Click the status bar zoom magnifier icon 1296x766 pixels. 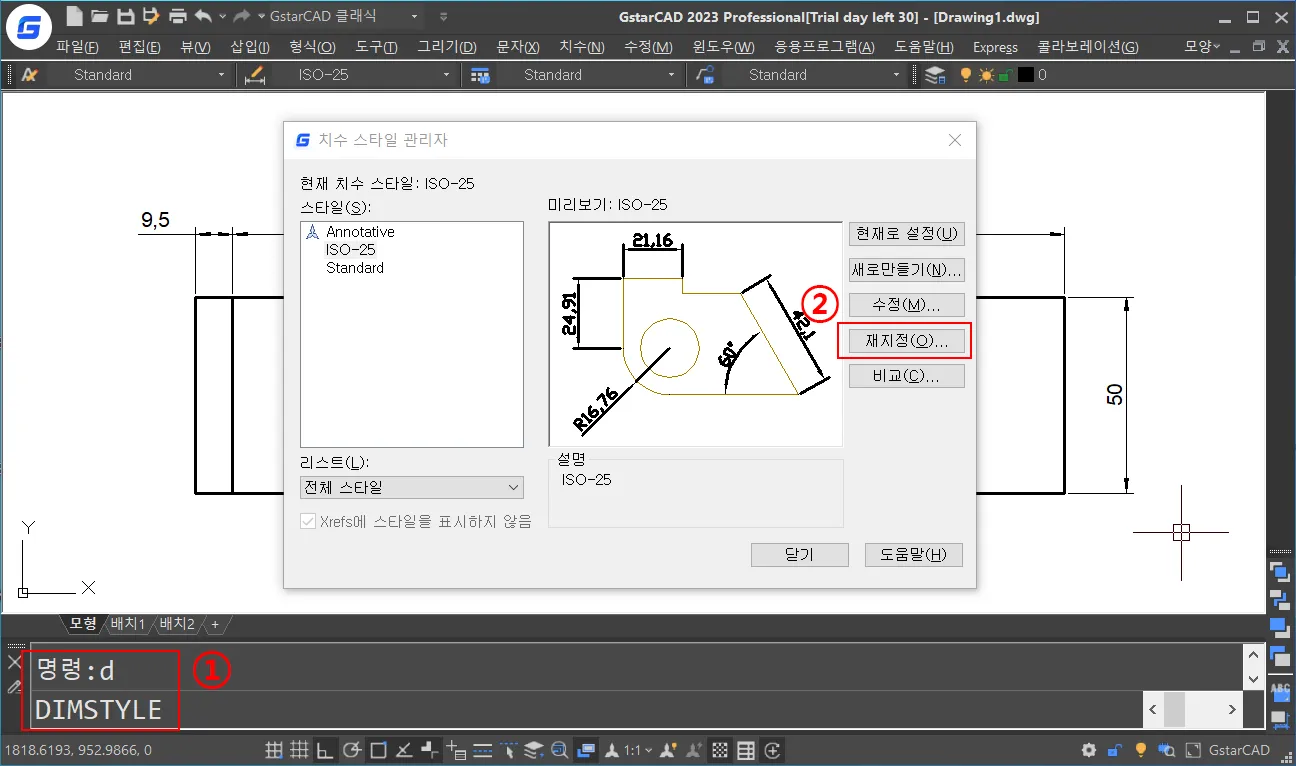(560, 750)
